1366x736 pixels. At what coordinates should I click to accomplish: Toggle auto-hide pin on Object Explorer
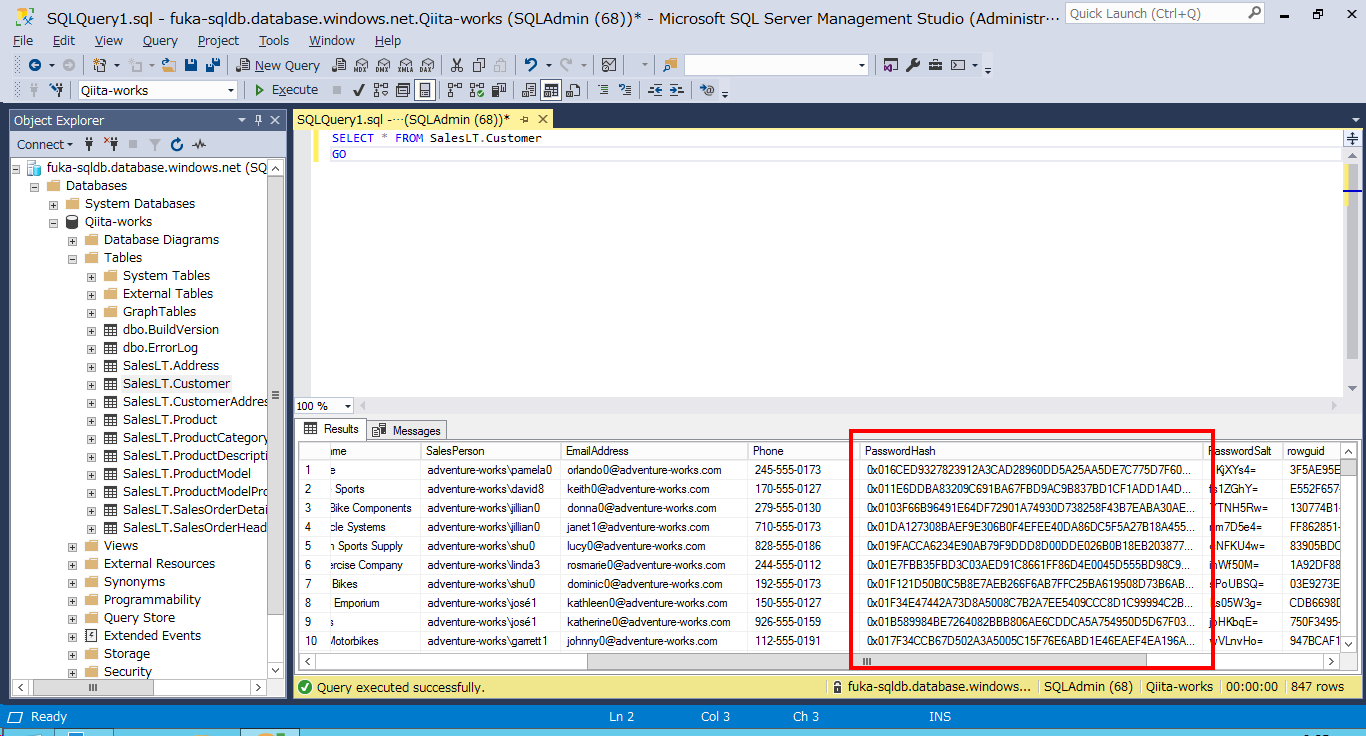pyautogui.click(x=257, y=120)
